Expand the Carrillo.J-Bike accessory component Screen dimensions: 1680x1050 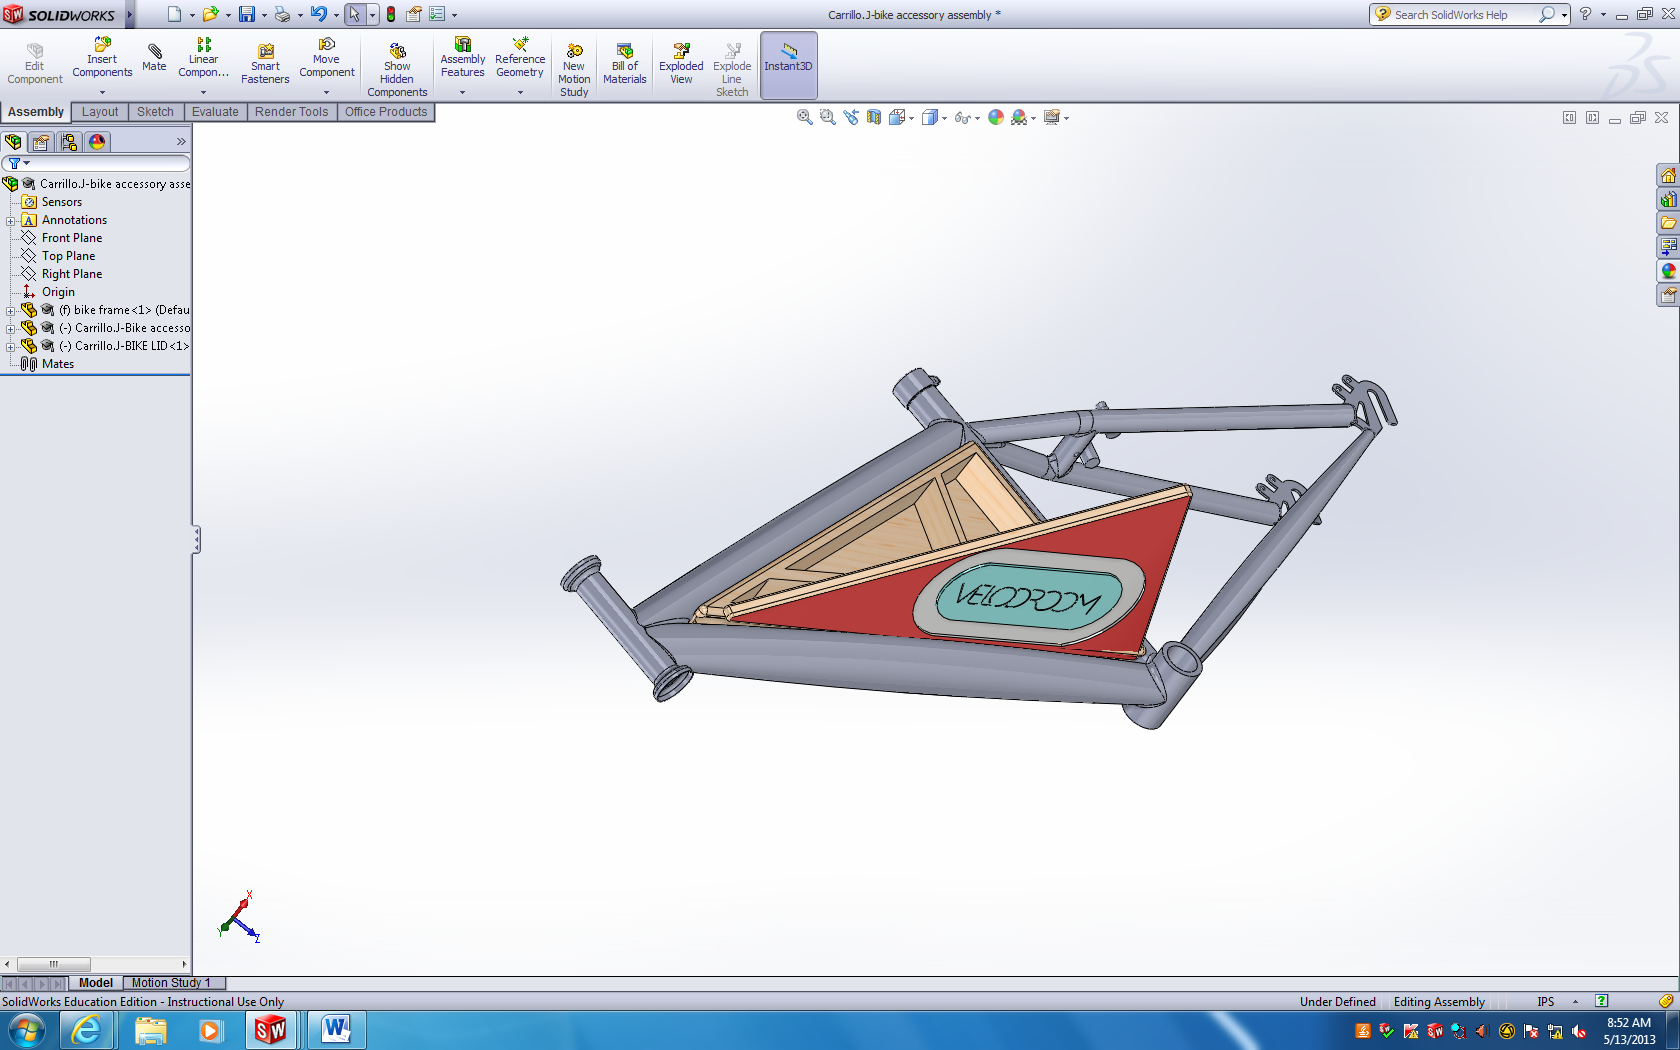[x=11, y=329]
